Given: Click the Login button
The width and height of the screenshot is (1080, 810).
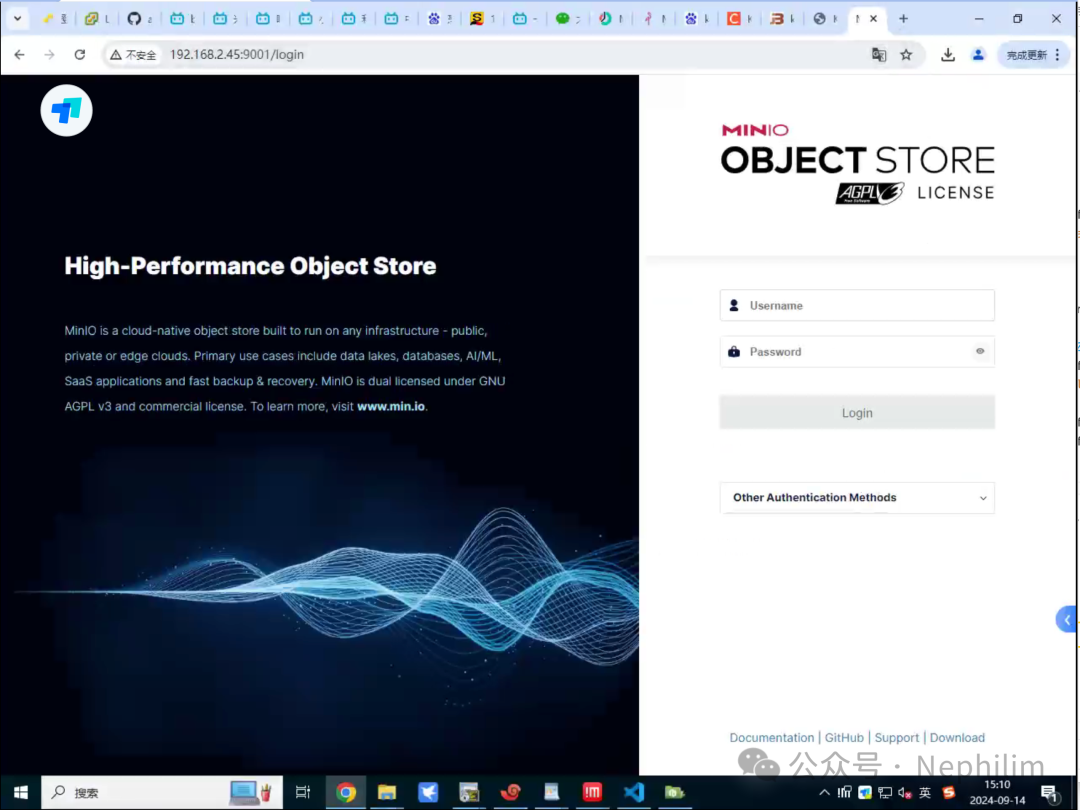Looking at the screenshot, I should [857, 413].
